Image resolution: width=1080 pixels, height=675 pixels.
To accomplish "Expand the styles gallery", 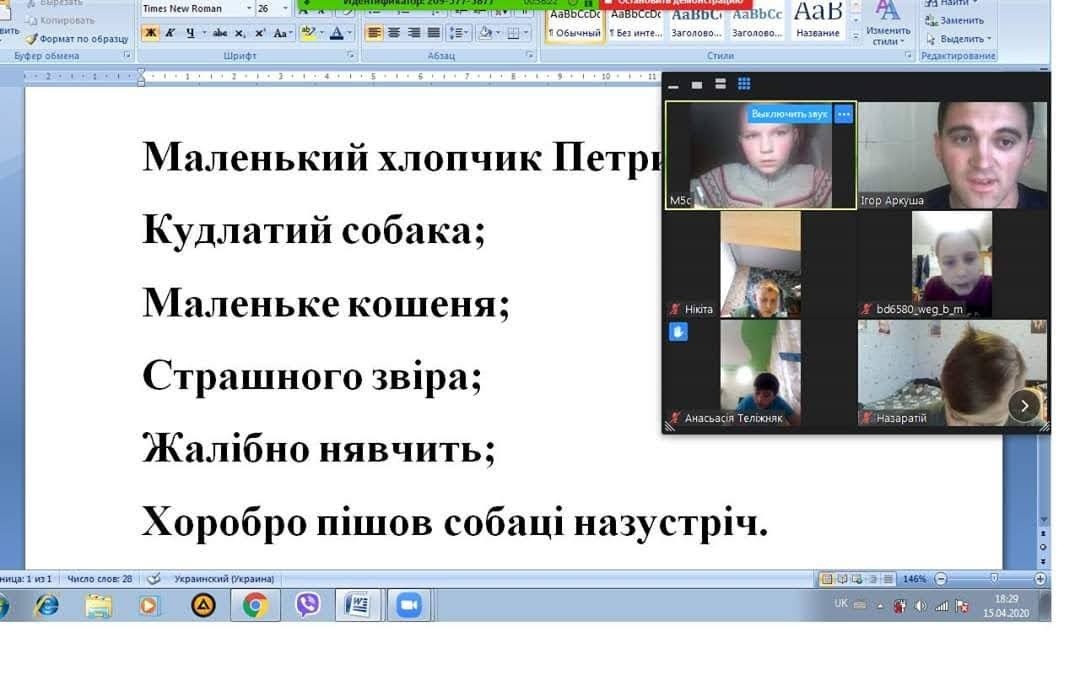I will pos(855,36).
